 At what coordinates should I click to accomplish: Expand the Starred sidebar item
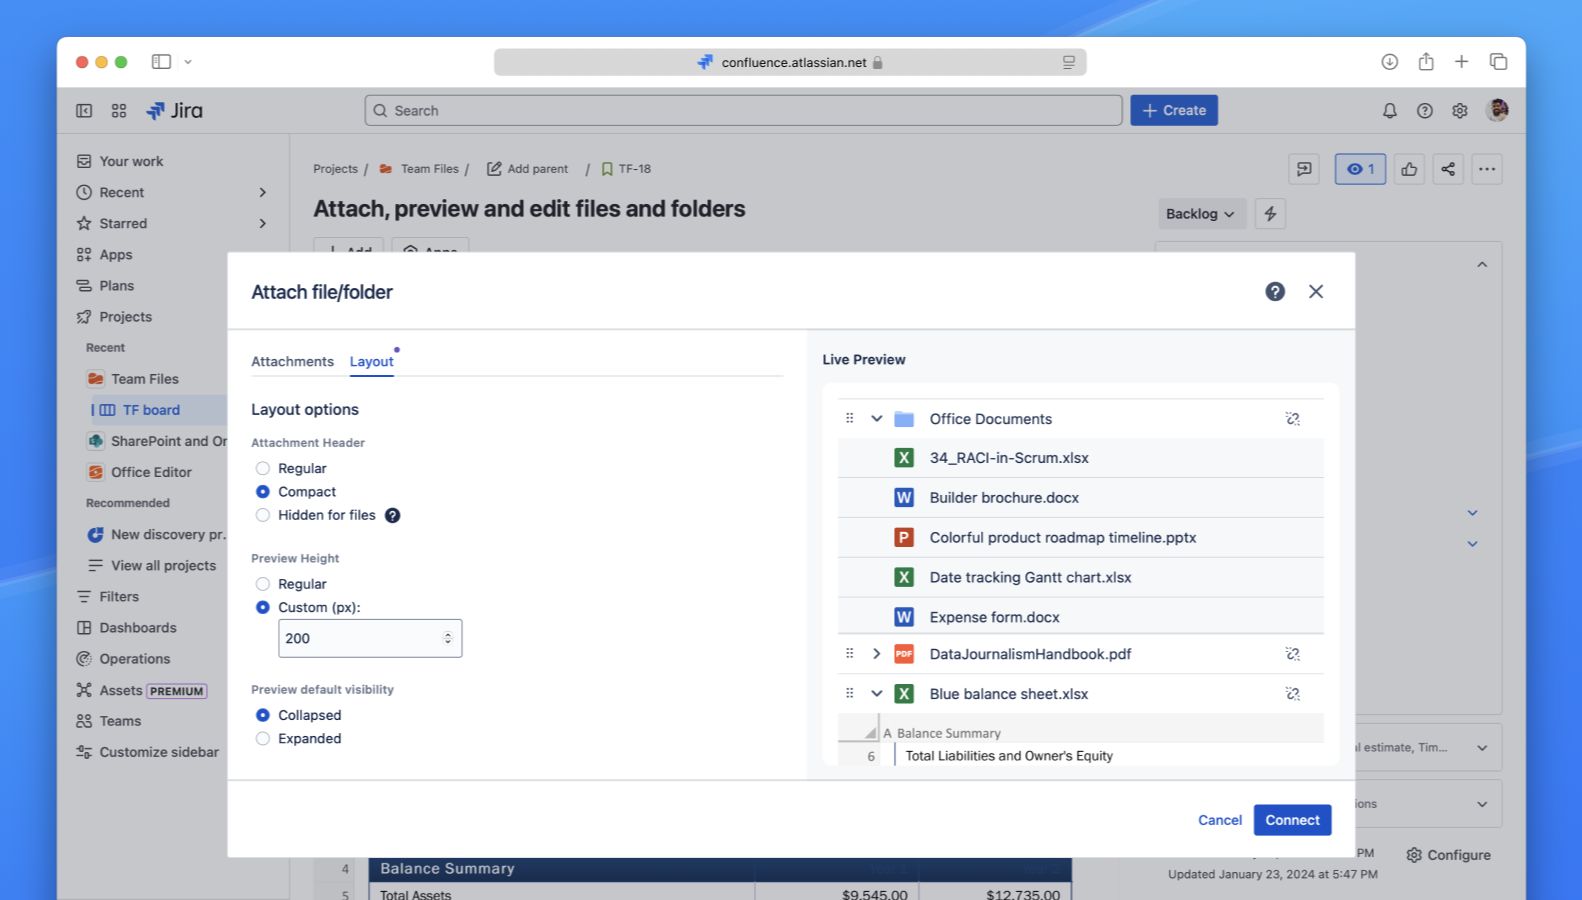[263, 223]
